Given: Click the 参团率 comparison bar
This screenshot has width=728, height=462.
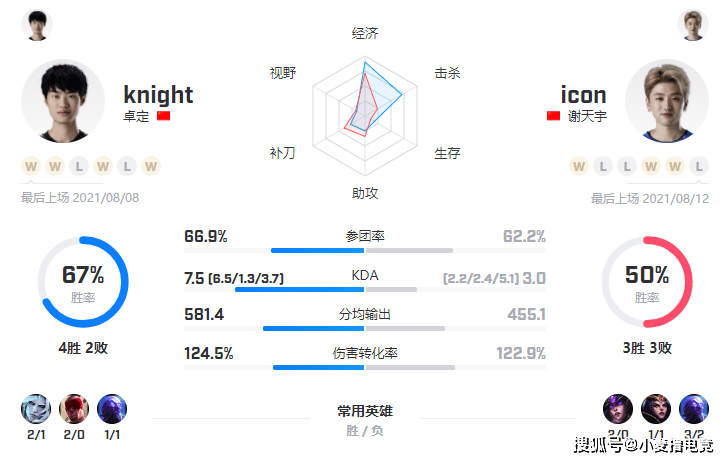Looking at the screenshot, I should [x=365, y=251].
